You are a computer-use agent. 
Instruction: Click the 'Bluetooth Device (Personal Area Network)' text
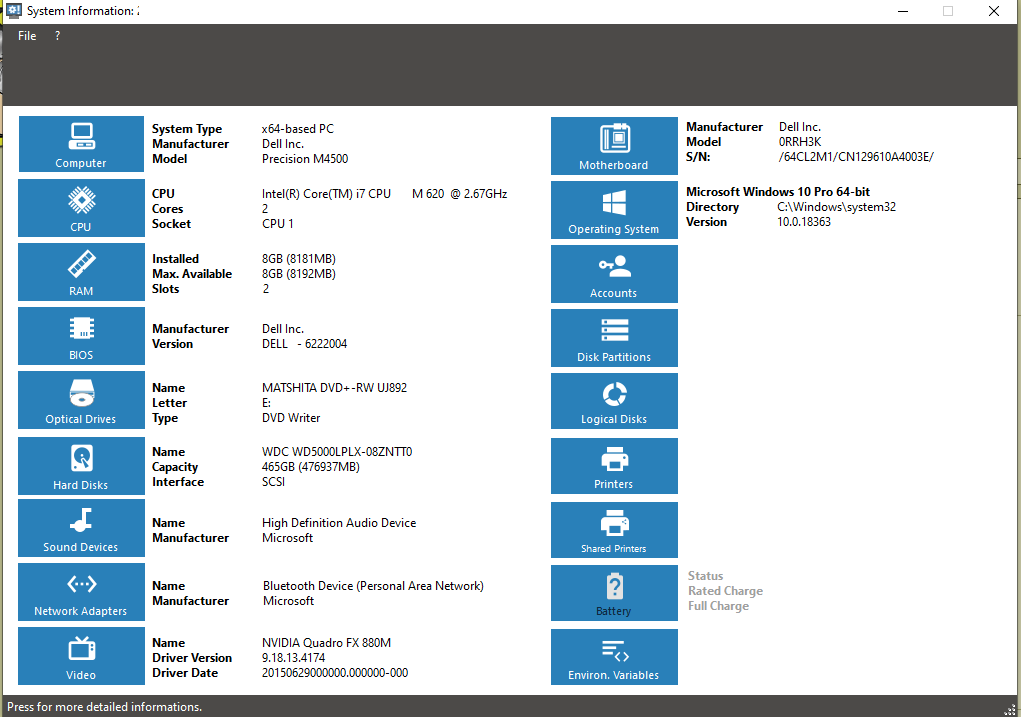373,586
